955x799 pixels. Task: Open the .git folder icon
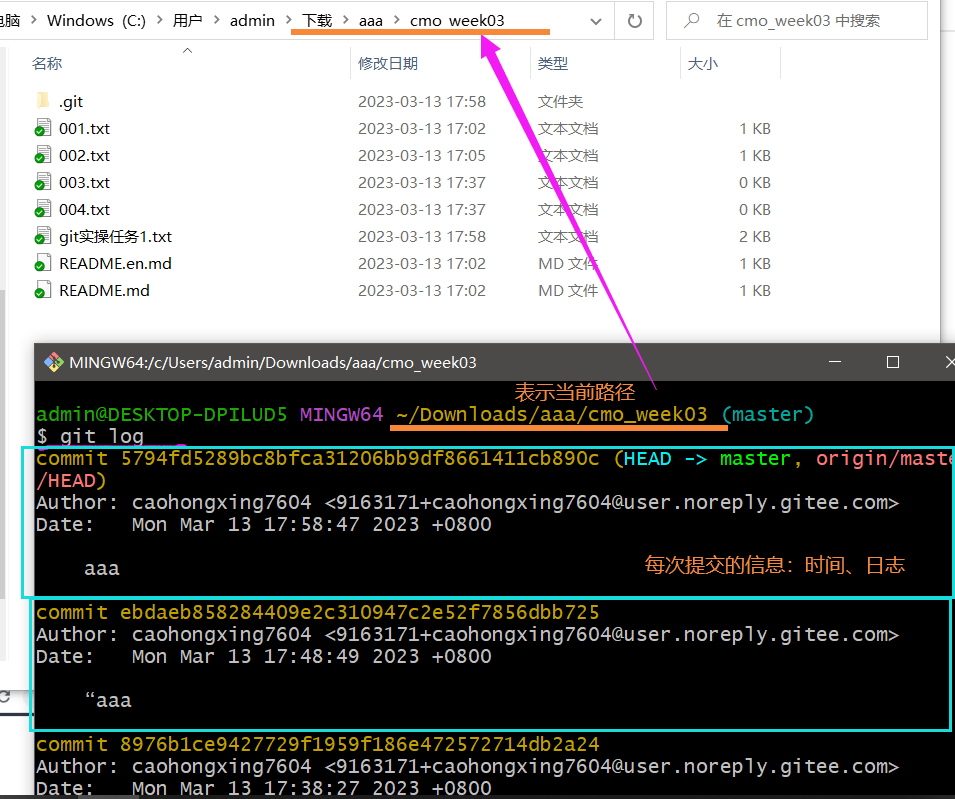(43, 101)
